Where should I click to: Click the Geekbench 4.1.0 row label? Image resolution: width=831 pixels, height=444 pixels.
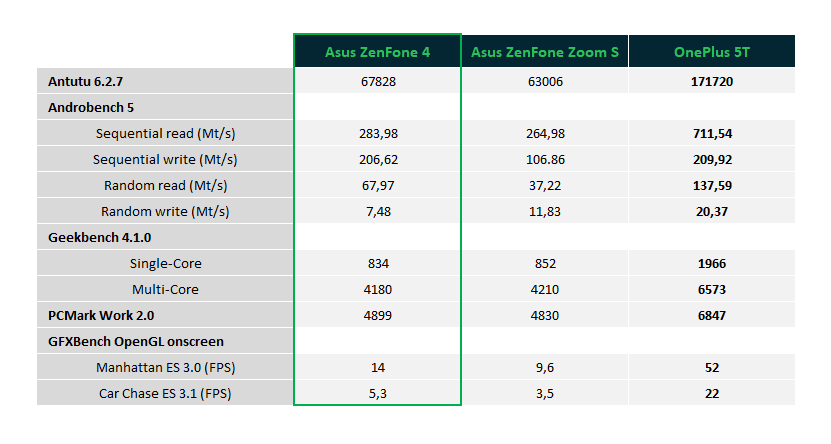pos(165,237)
